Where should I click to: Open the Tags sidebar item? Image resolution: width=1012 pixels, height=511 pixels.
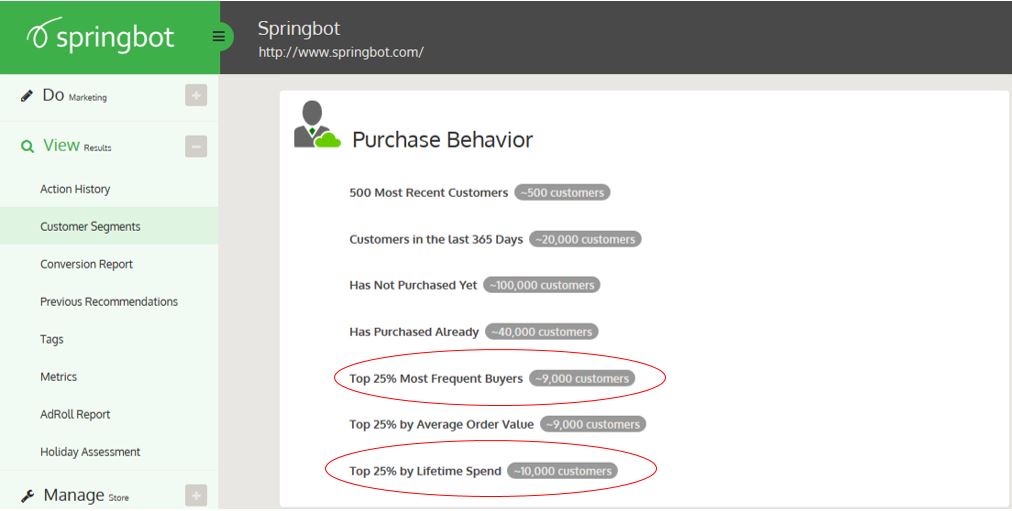coord(51,339)
